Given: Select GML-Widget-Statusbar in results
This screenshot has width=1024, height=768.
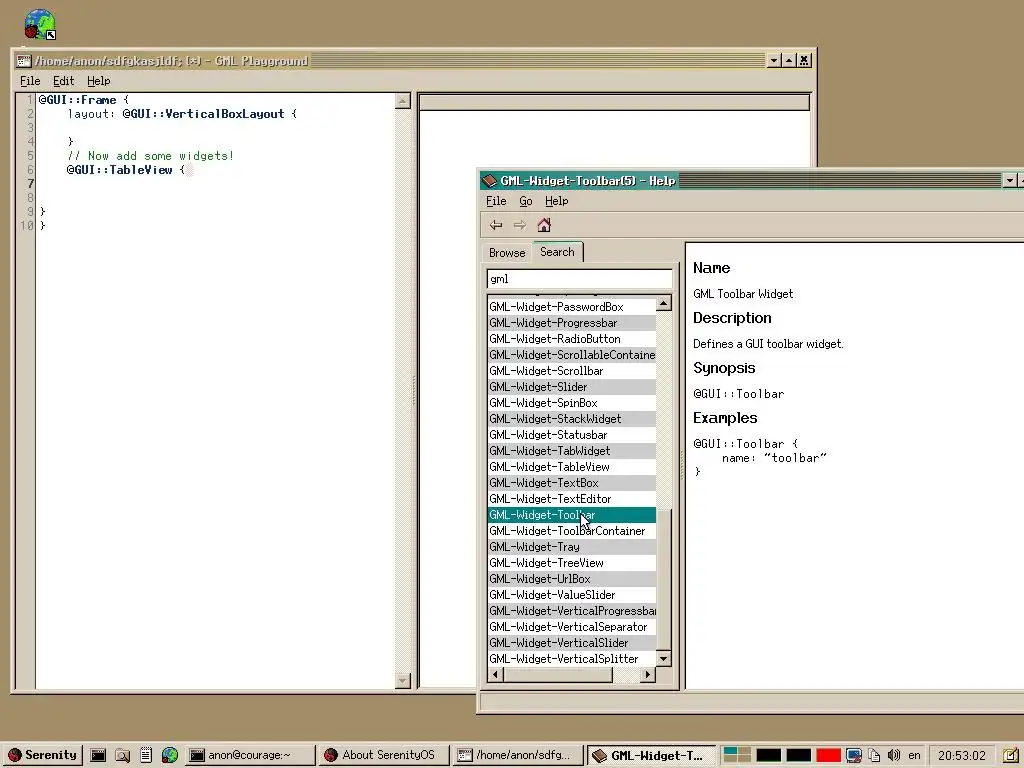Looking at the screenshot, I should [571, 435].
